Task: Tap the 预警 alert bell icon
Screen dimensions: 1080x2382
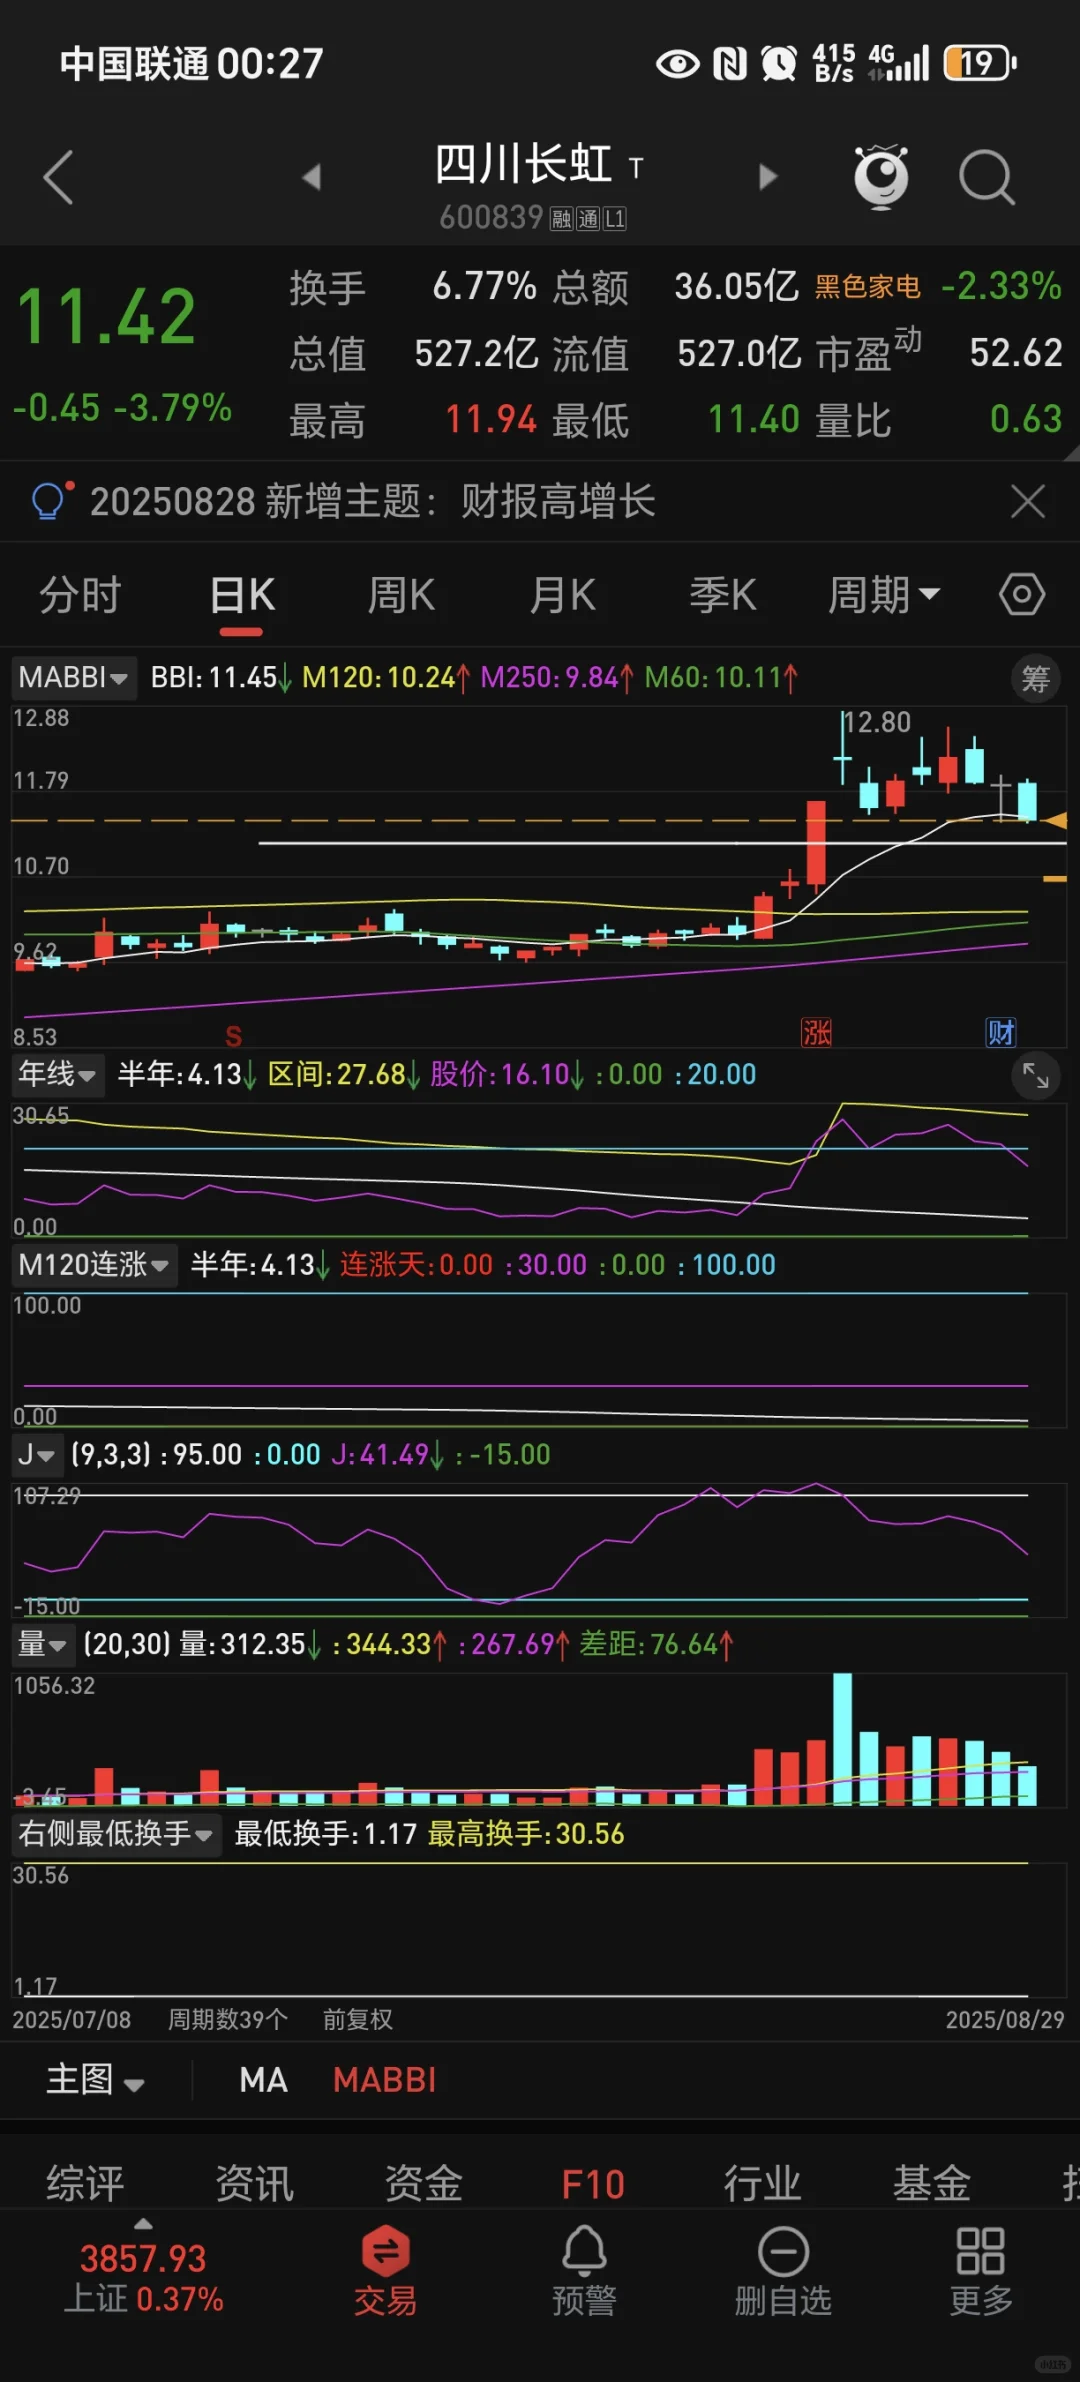Action: point(584,2272)
